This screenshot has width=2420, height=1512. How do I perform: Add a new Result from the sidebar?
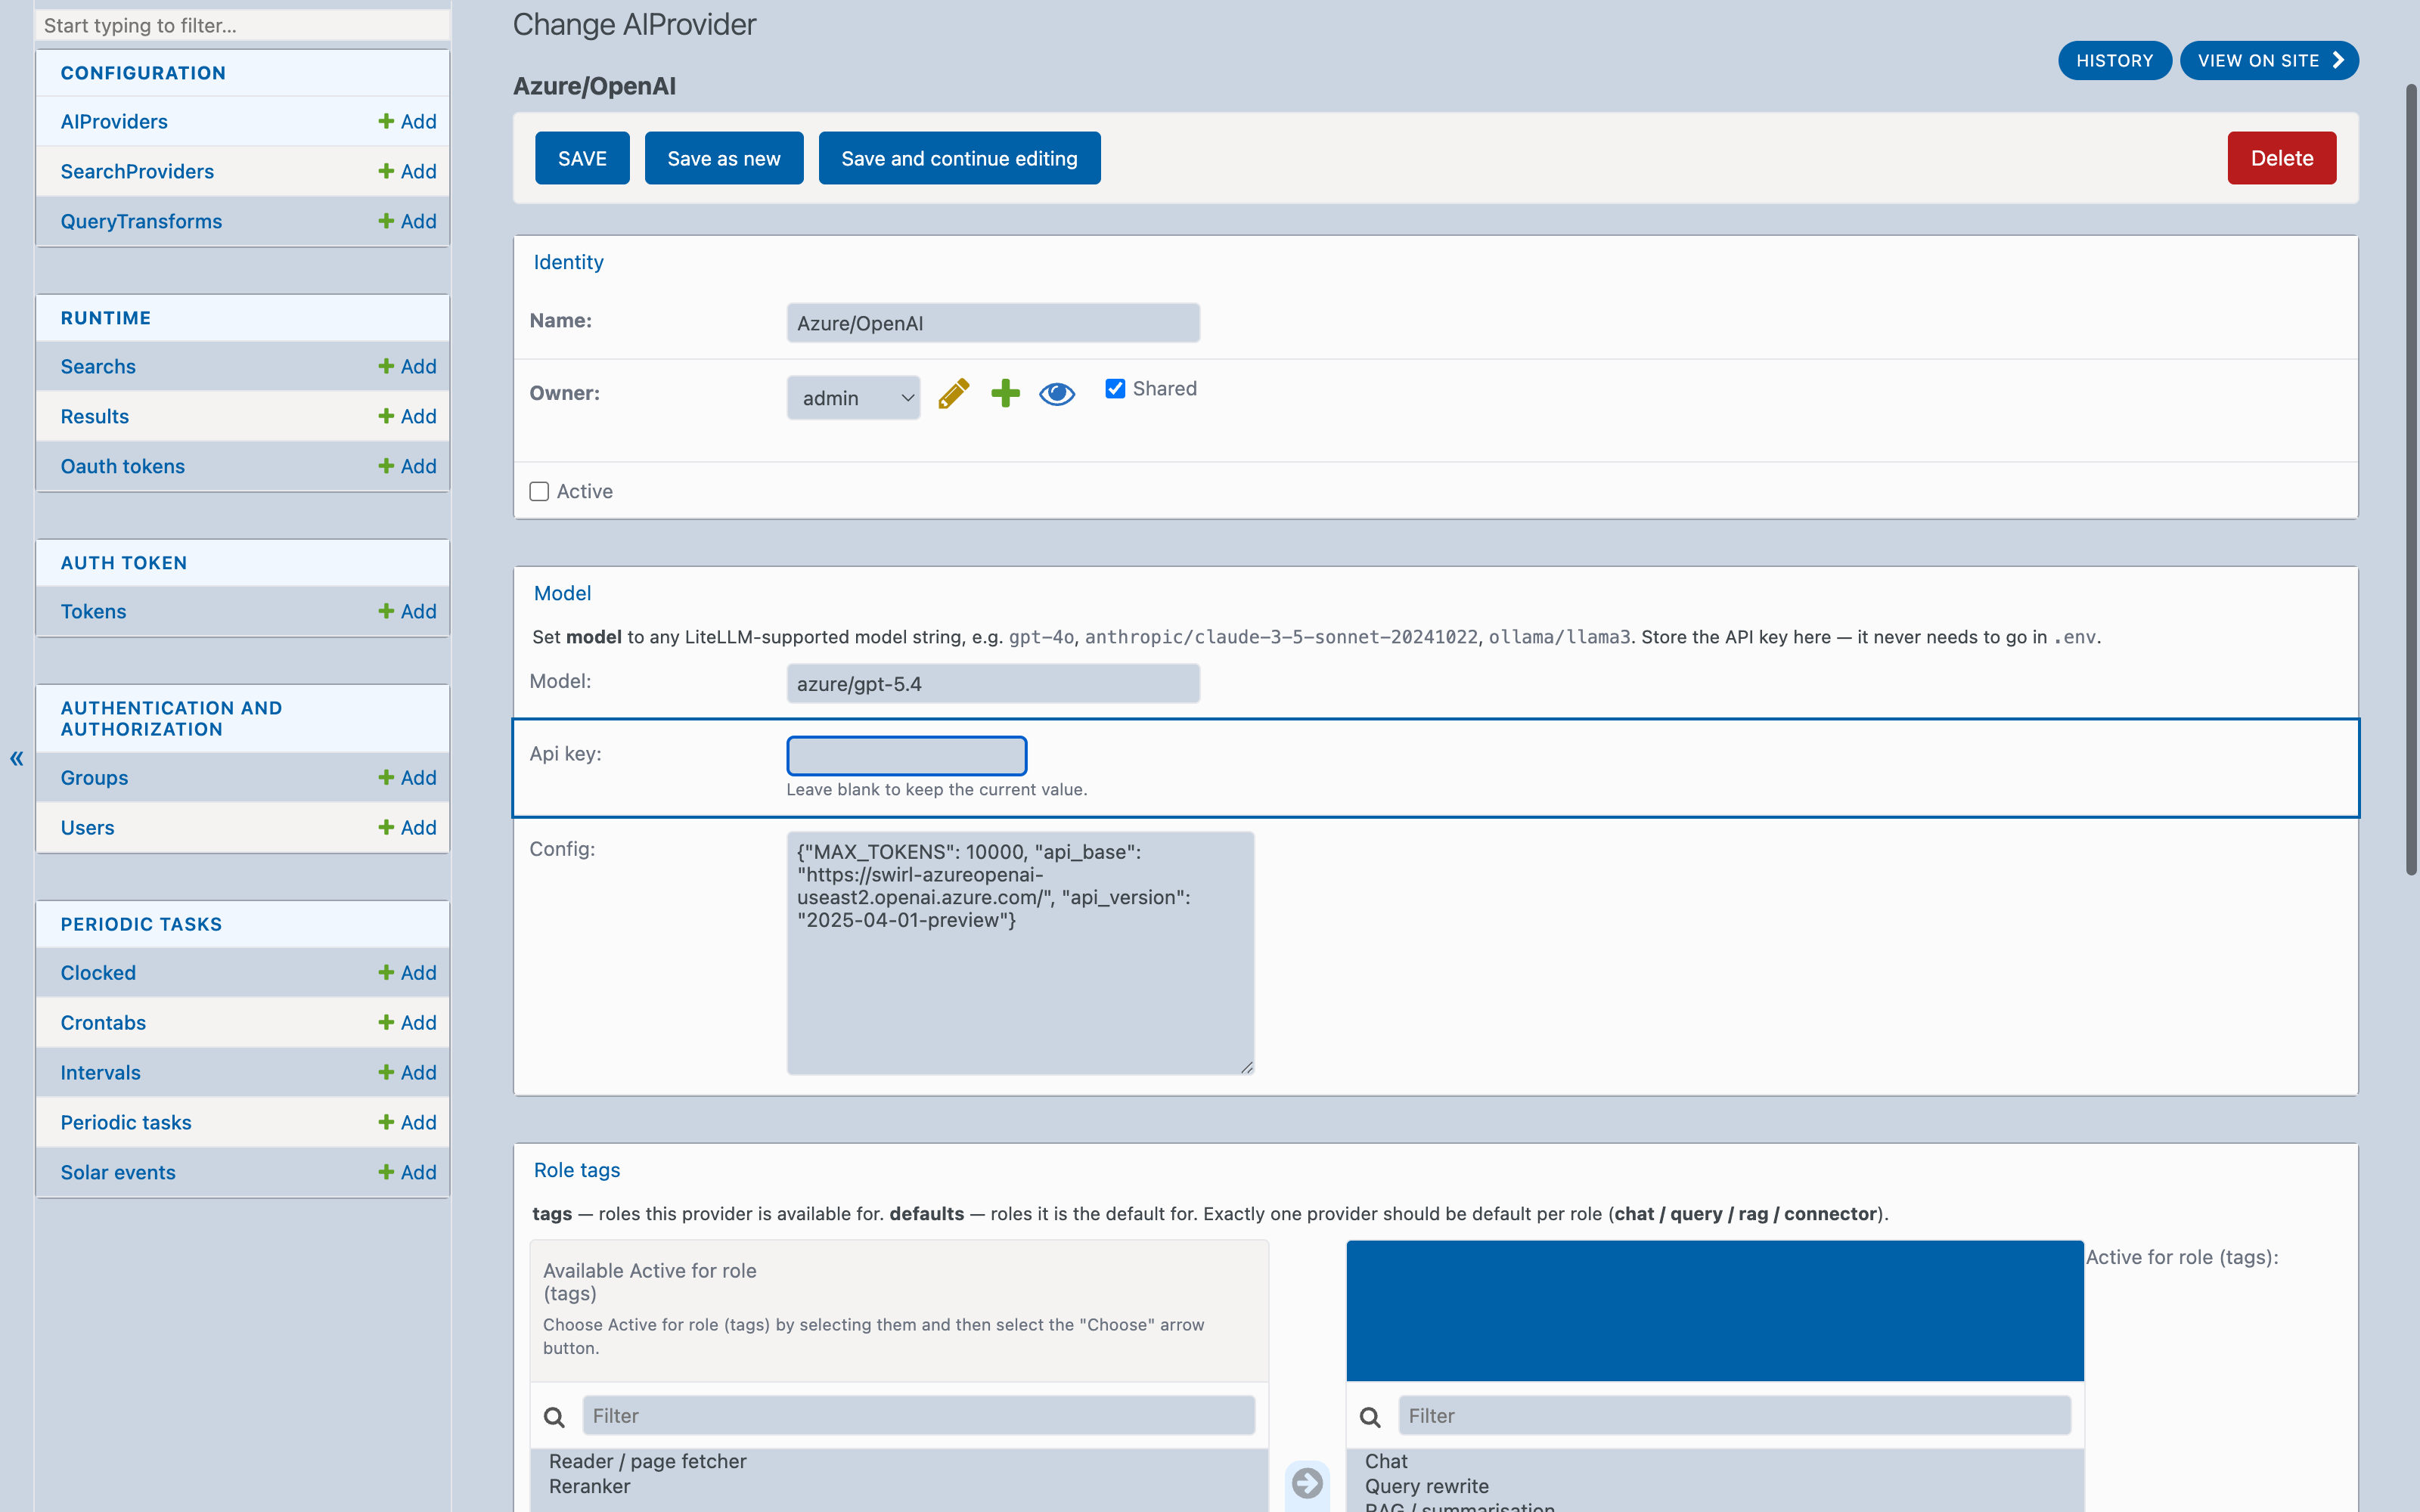pyautogui.click(x=407, y=416)
